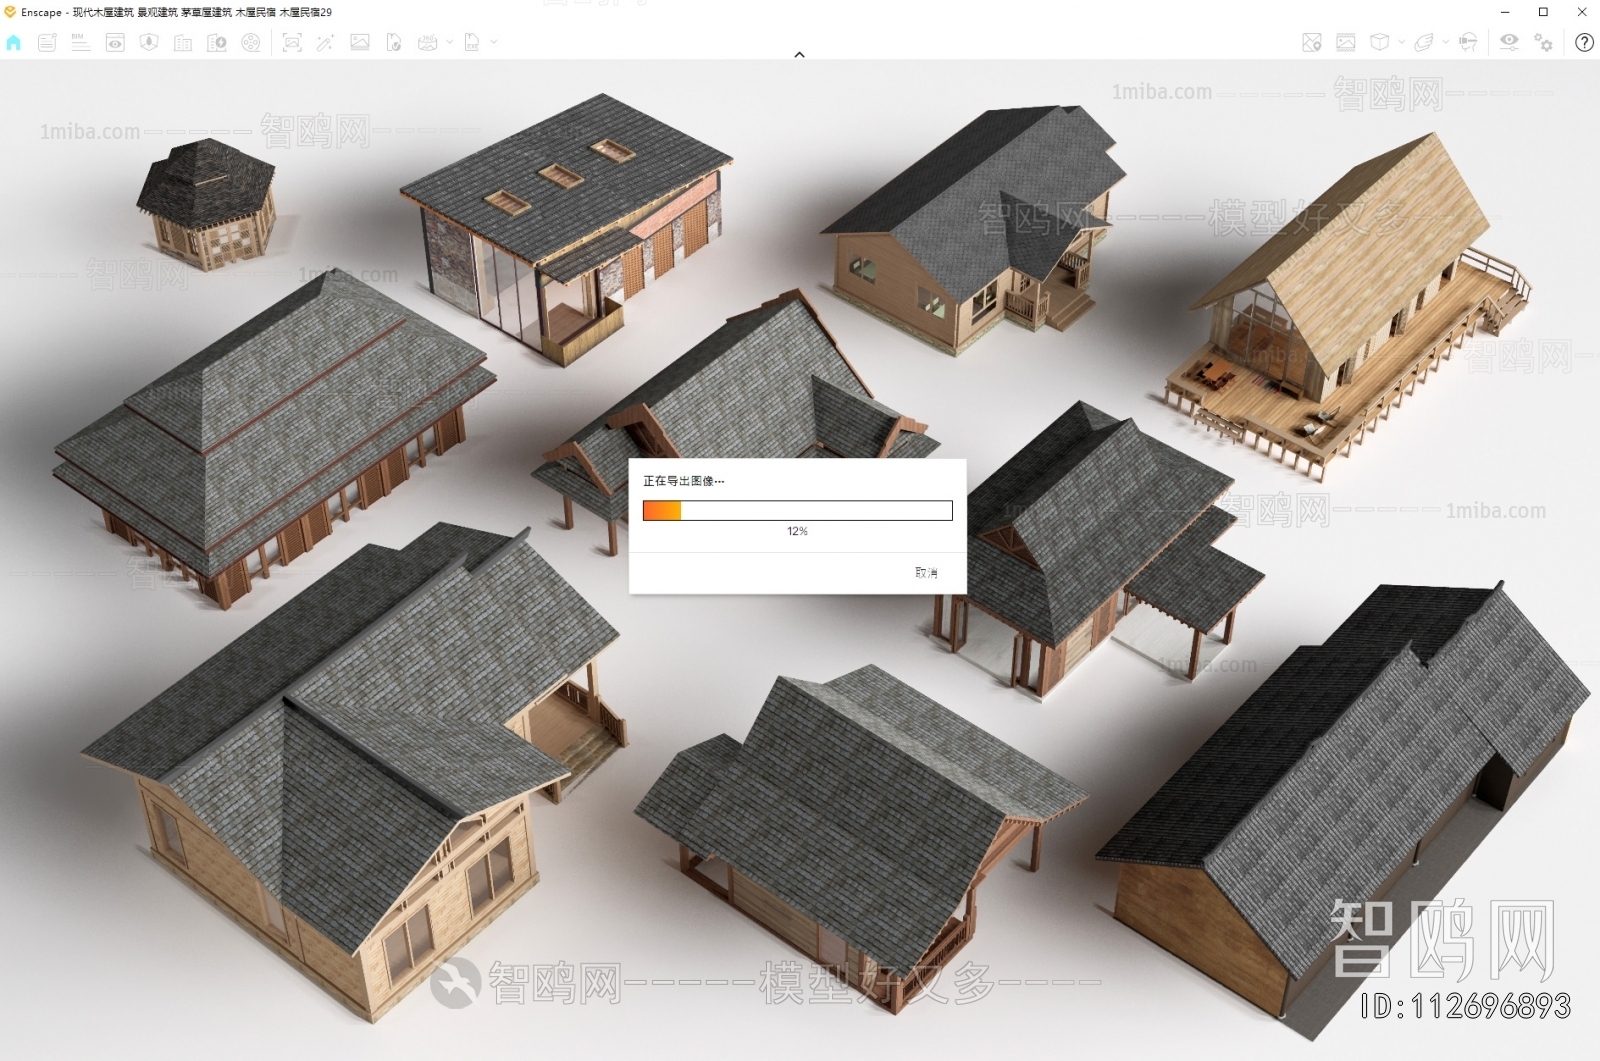Click the batch render image icon
This screenshot has height=1061, width=1600.
point(1346,42)
